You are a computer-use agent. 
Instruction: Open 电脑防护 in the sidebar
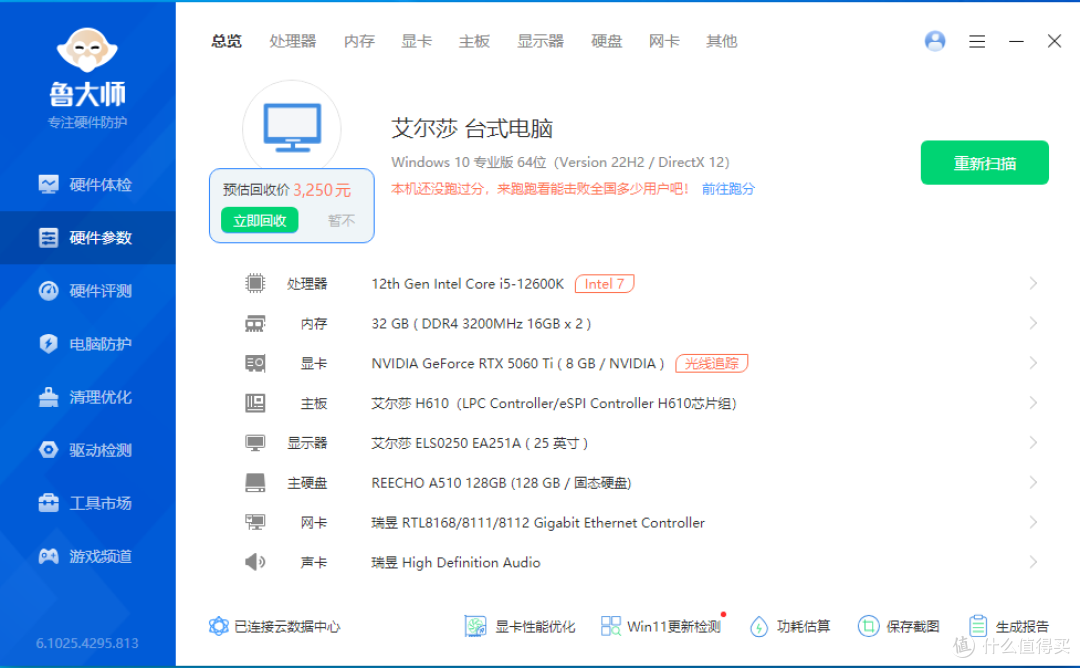[x=87, y=344]
